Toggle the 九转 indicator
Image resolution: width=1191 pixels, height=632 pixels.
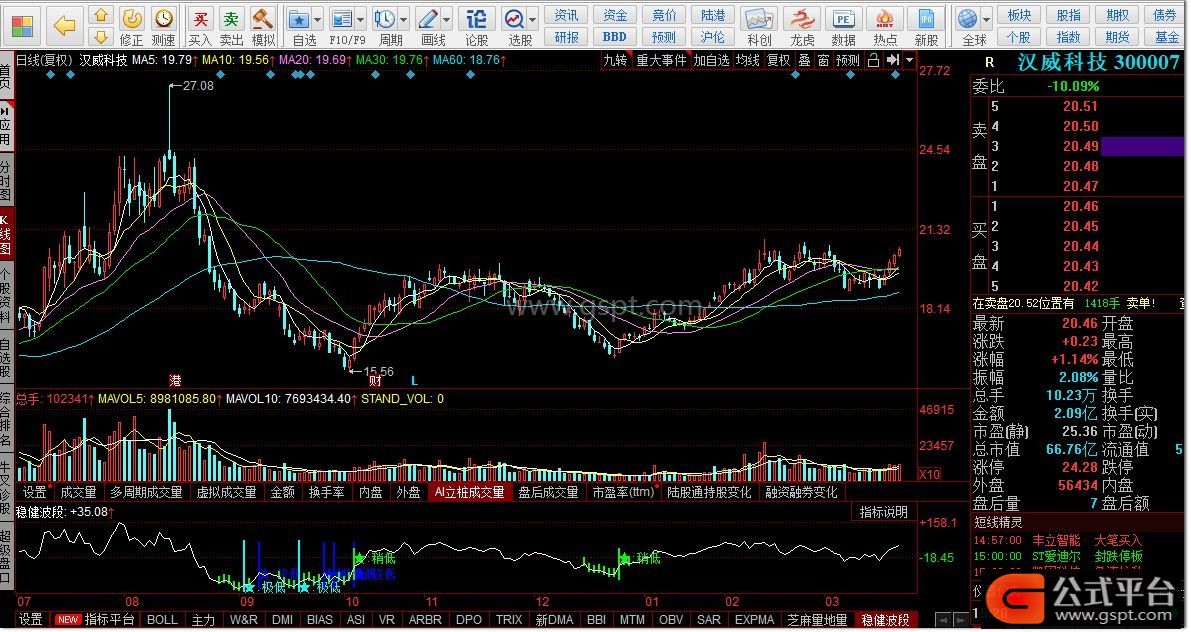click(615, 60)
